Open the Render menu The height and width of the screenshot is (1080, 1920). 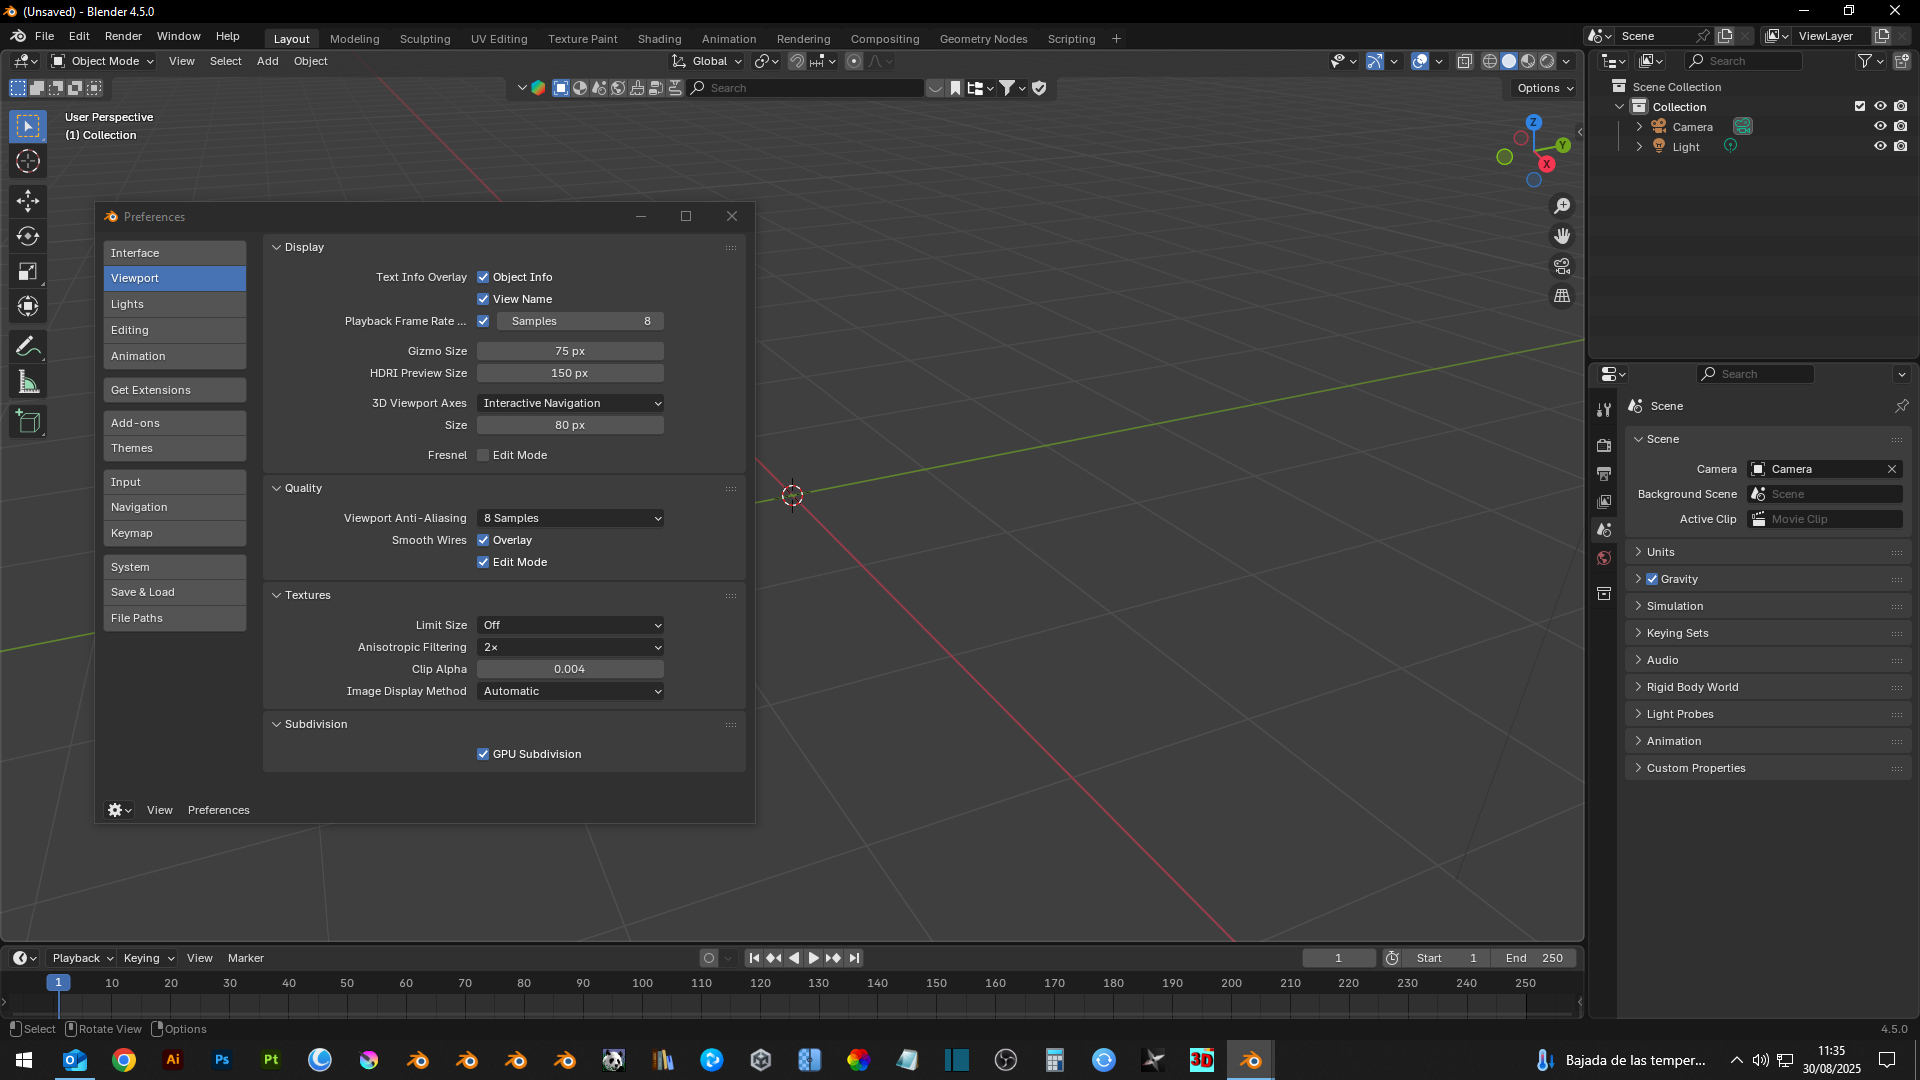[123, 36]
